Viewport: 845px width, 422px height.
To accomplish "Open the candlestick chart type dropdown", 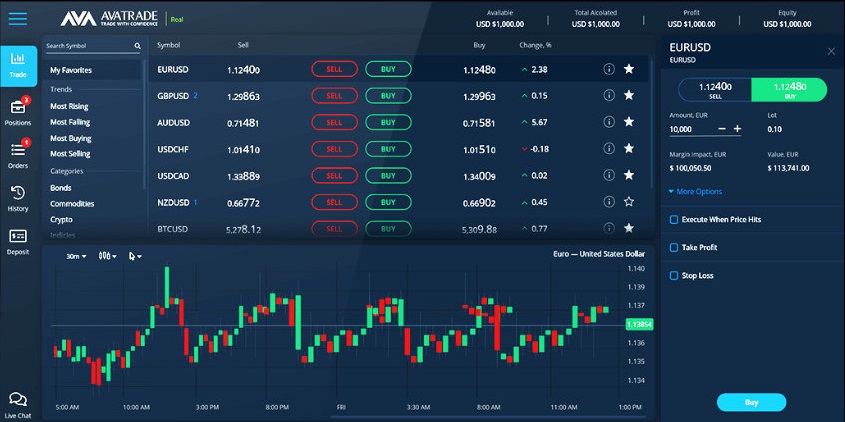I will point(107,257).
